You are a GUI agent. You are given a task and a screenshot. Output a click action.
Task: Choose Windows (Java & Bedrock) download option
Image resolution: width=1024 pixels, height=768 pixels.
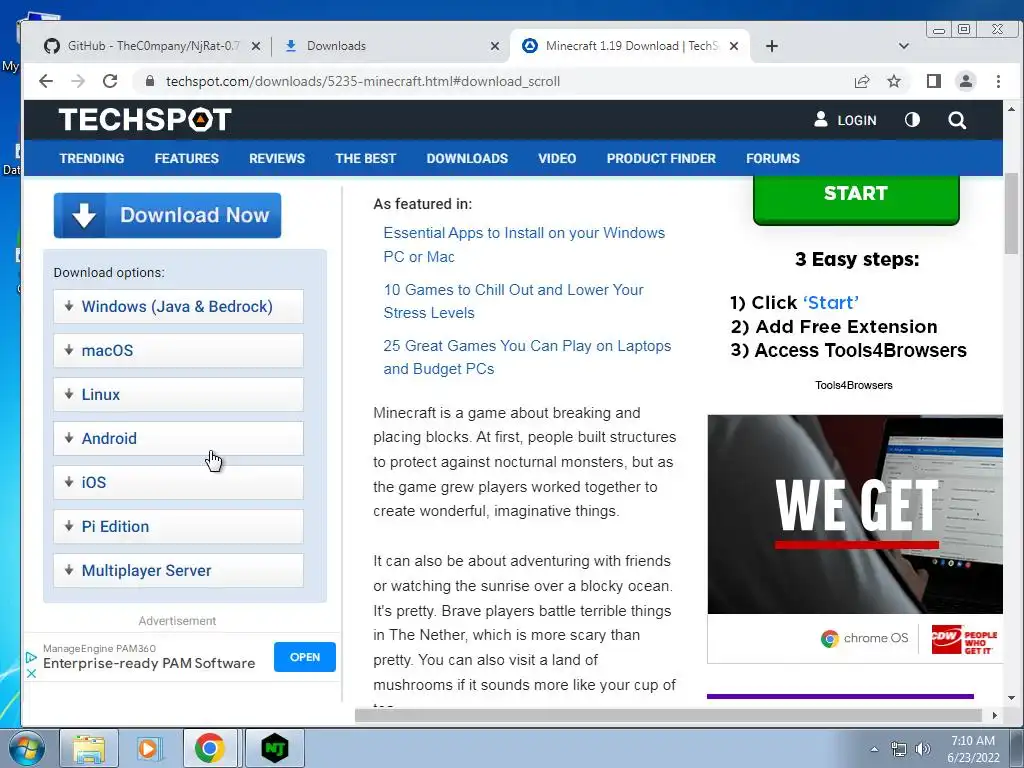point(178,306)
